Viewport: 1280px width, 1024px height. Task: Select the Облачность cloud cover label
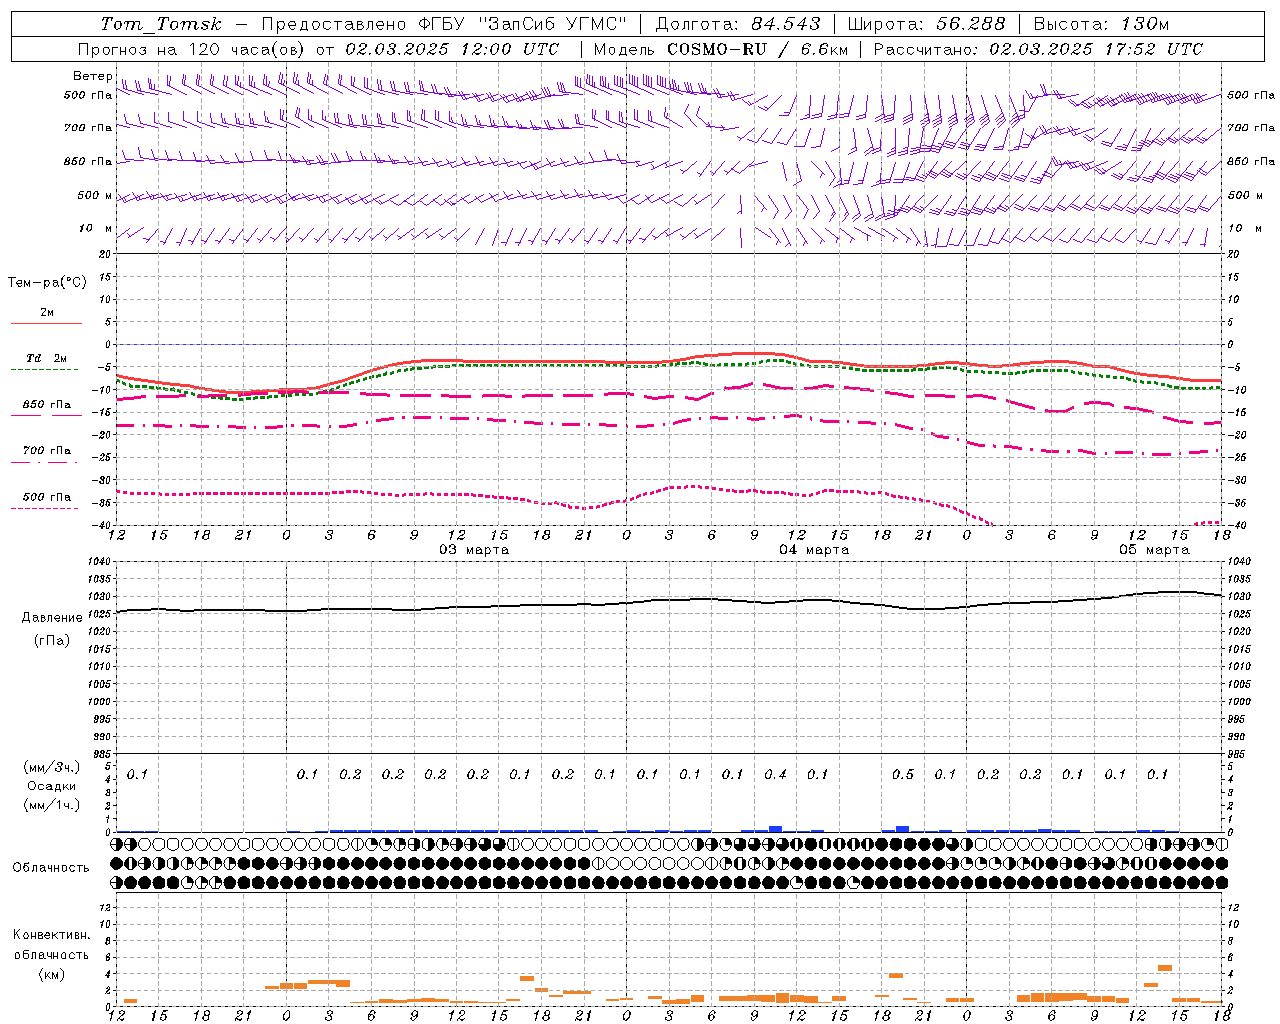(x=51, y=867)
